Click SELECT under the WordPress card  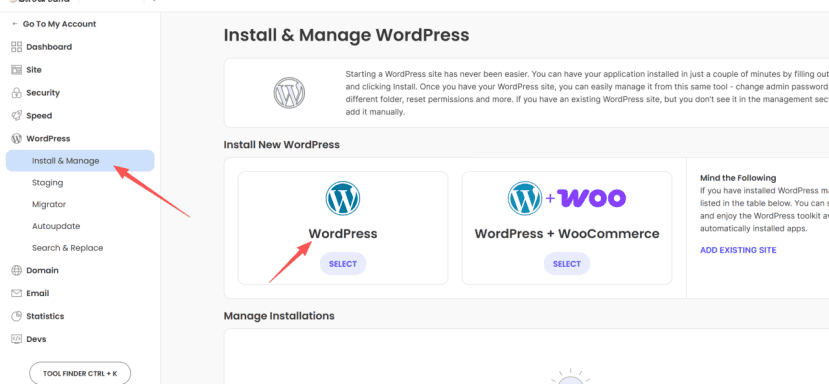pyautogui.click(x=343, y=264)
